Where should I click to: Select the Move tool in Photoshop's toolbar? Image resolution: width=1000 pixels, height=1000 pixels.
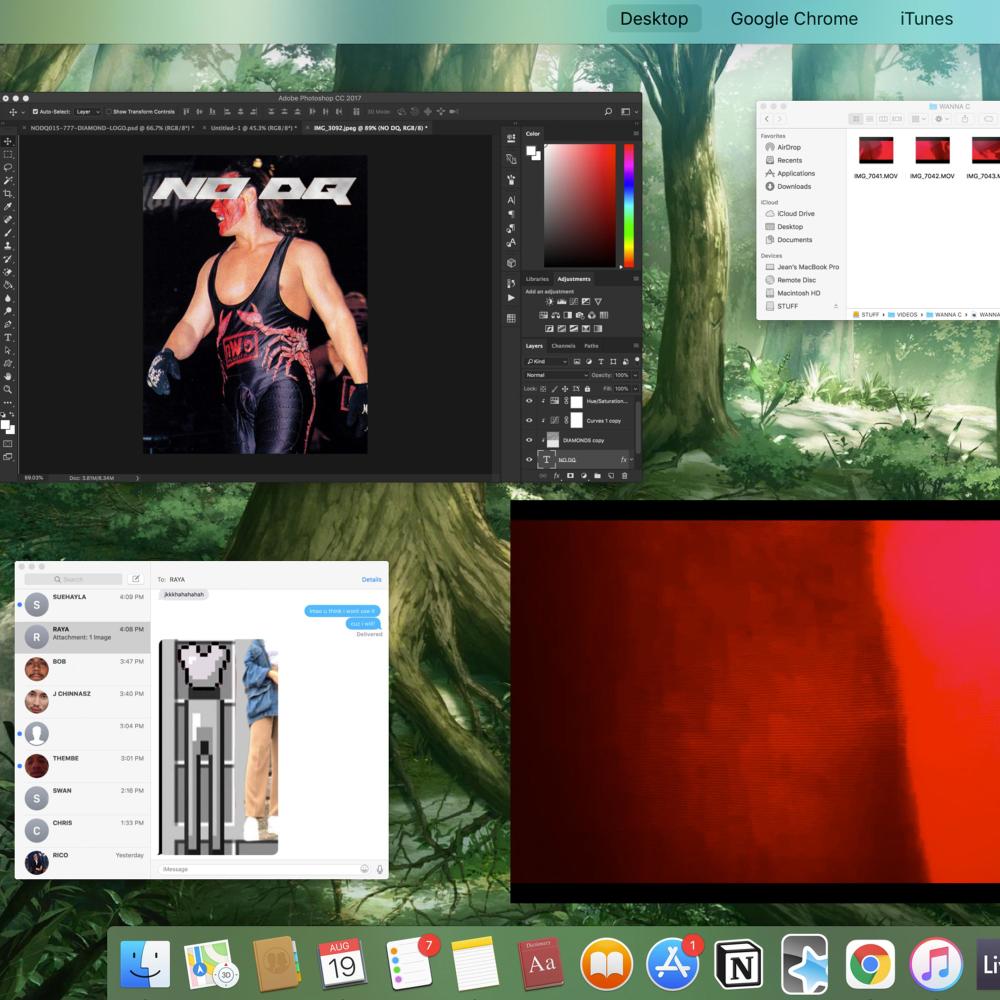[x=8, y=141]
